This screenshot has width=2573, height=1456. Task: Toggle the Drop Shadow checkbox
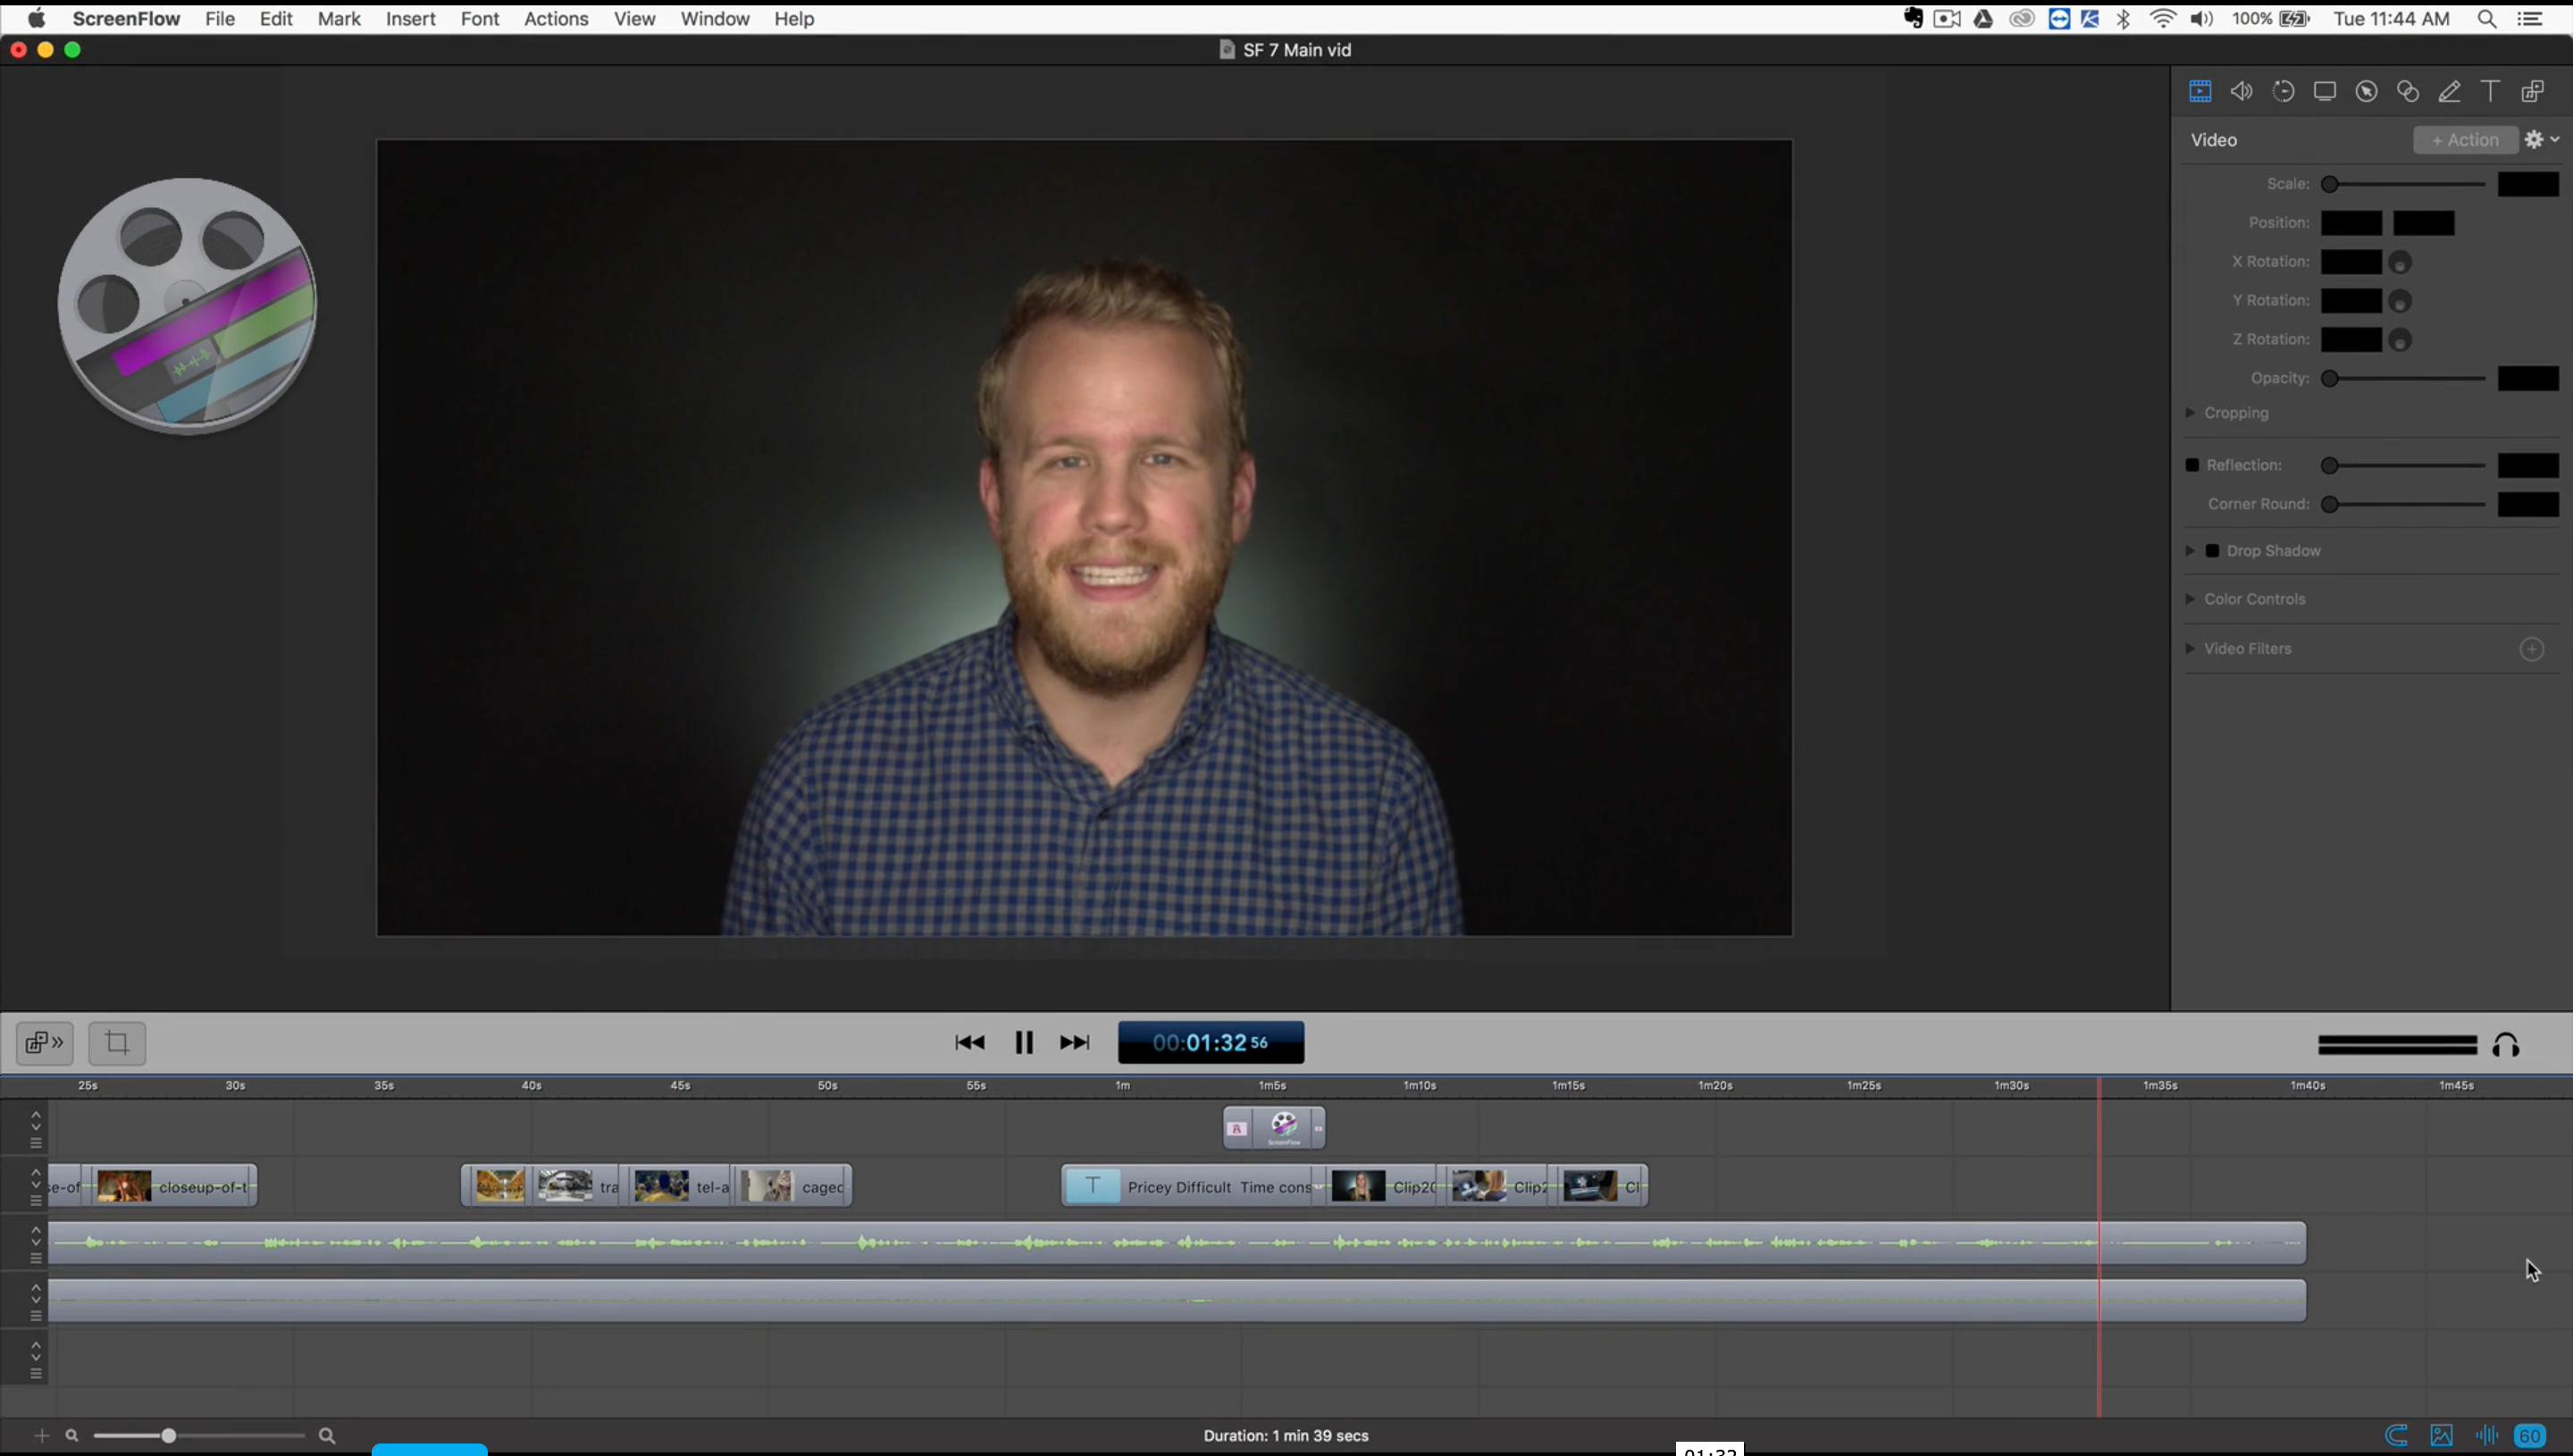2213,550
